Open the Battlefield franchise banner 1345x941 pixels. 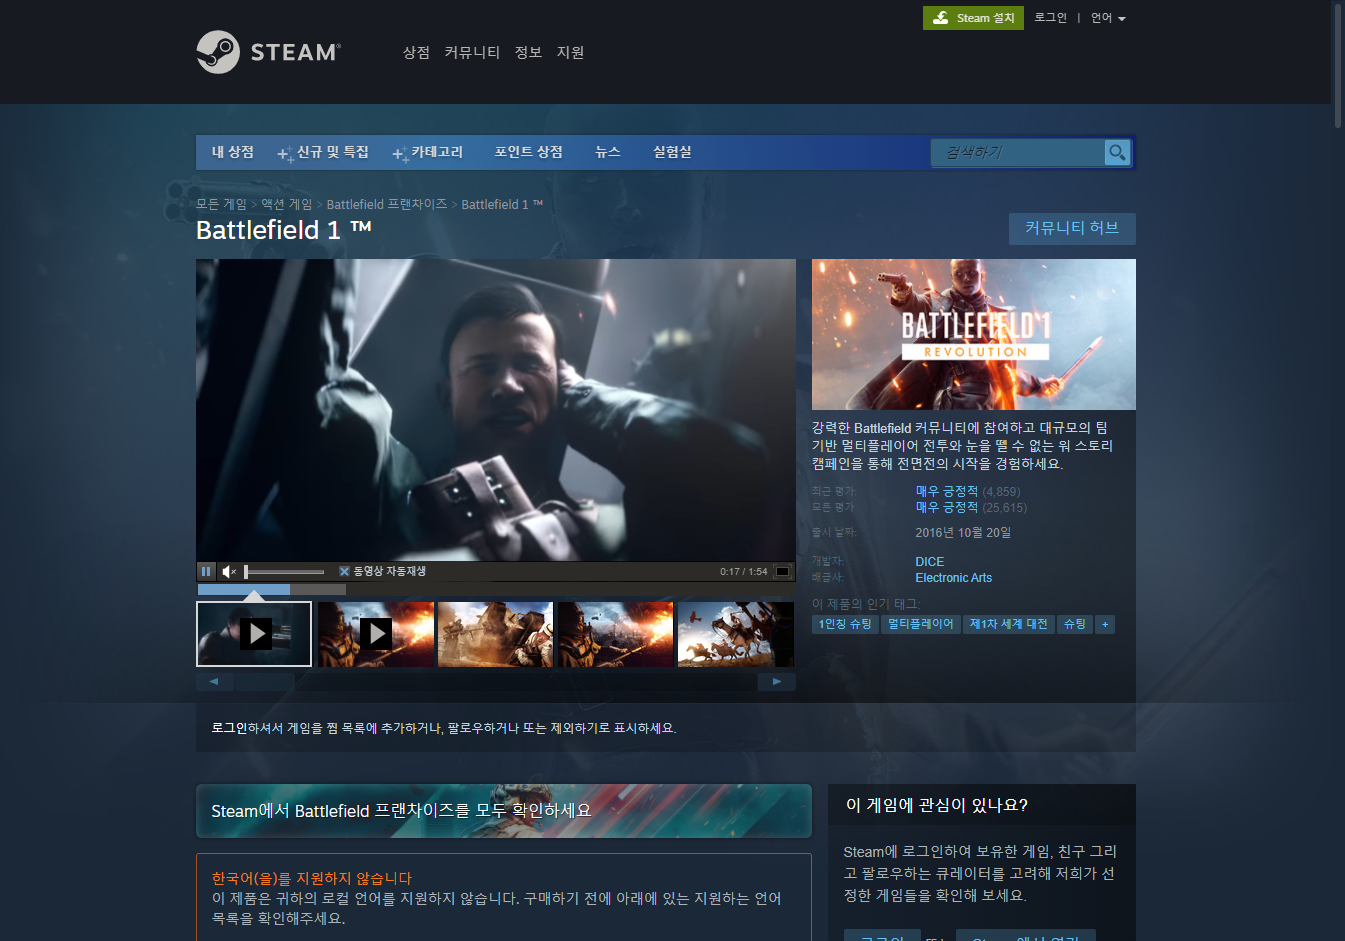504,811
